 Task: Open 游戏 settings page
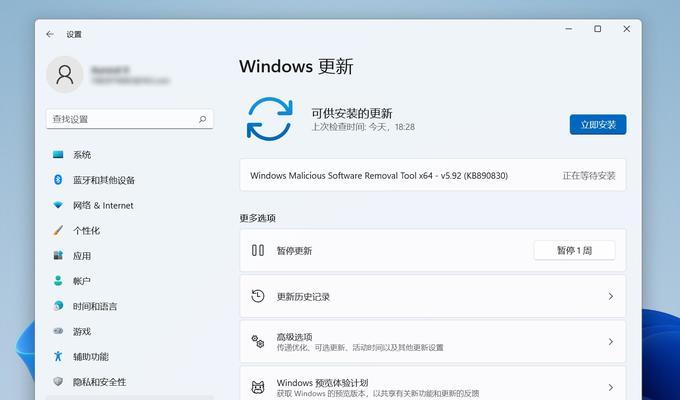click(129, 331)
